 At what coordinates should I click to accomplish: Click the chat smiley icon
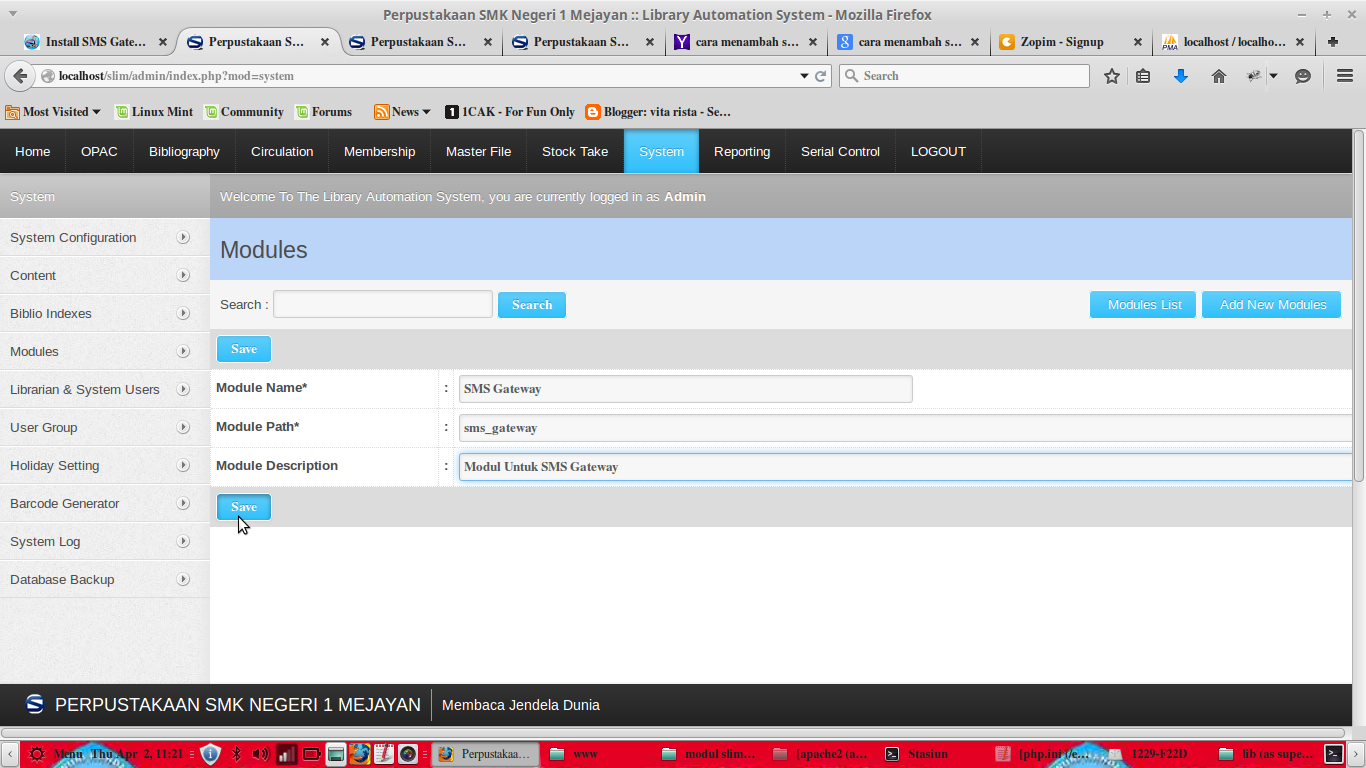[x=1303, y=76]
